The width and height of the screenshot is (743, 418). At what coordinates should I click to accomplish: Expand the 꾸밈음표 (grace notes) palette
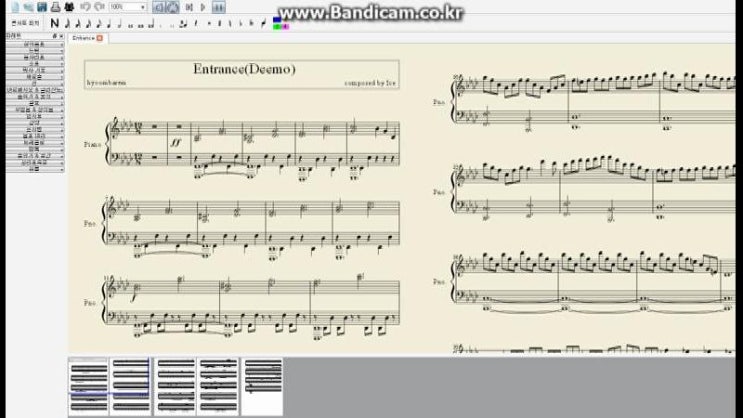(34, 45)
